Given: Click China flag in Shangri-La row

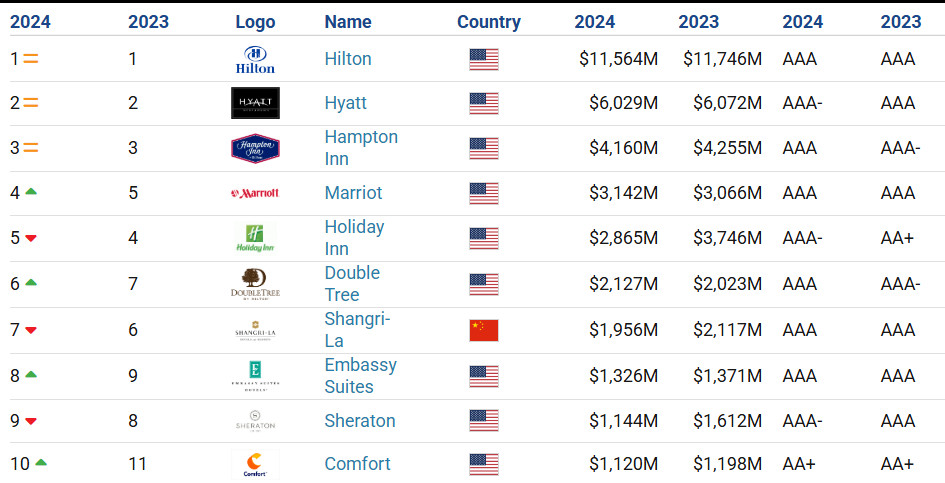Looking at the screenshot, I should (484, 330).
